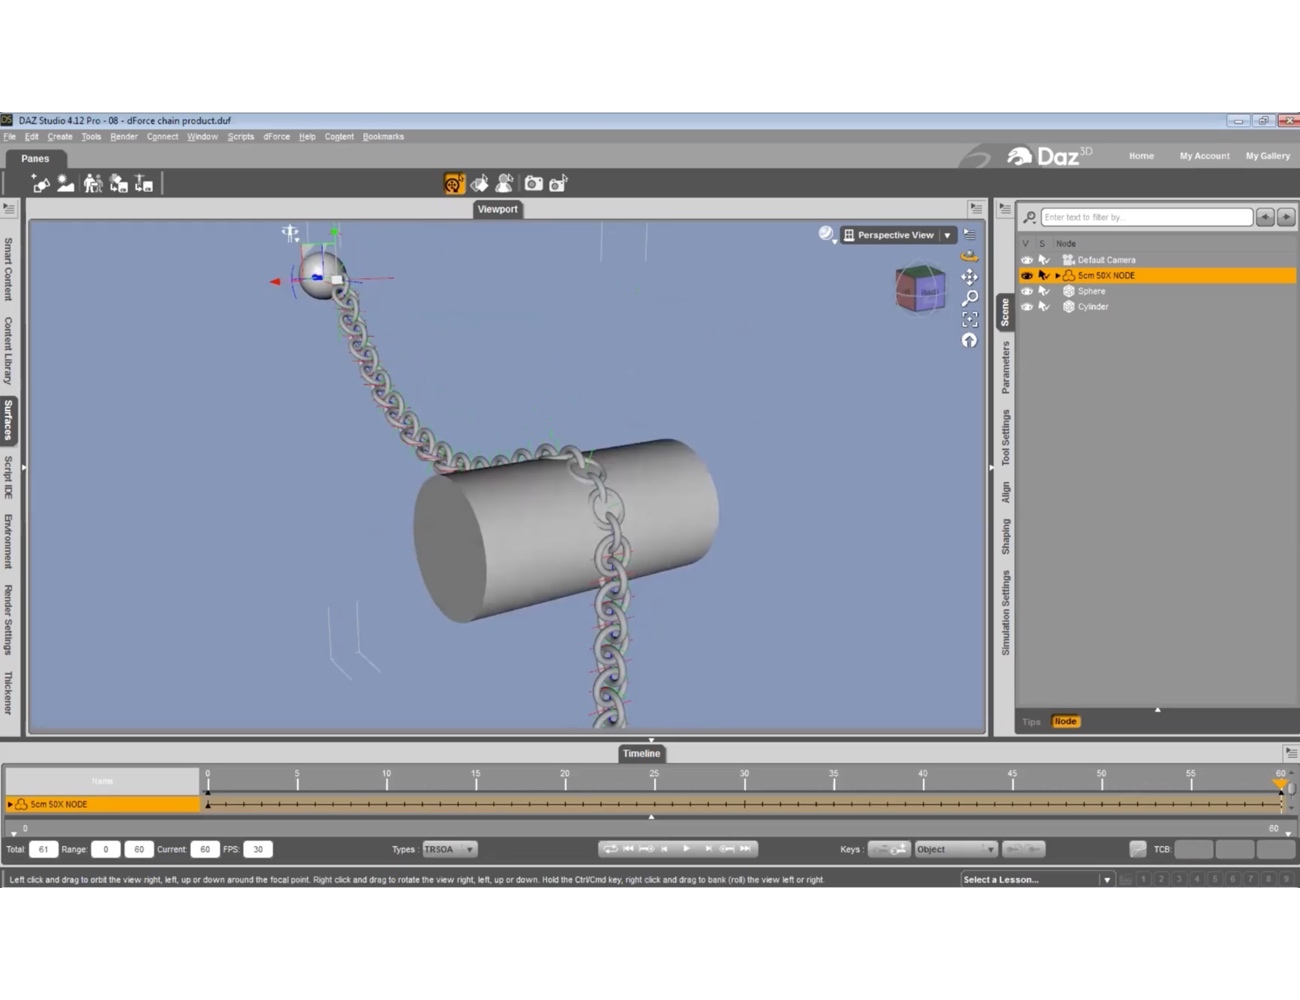Open the dForce menu
Screen dimensions: 1300x1000
tap(276, 137)
